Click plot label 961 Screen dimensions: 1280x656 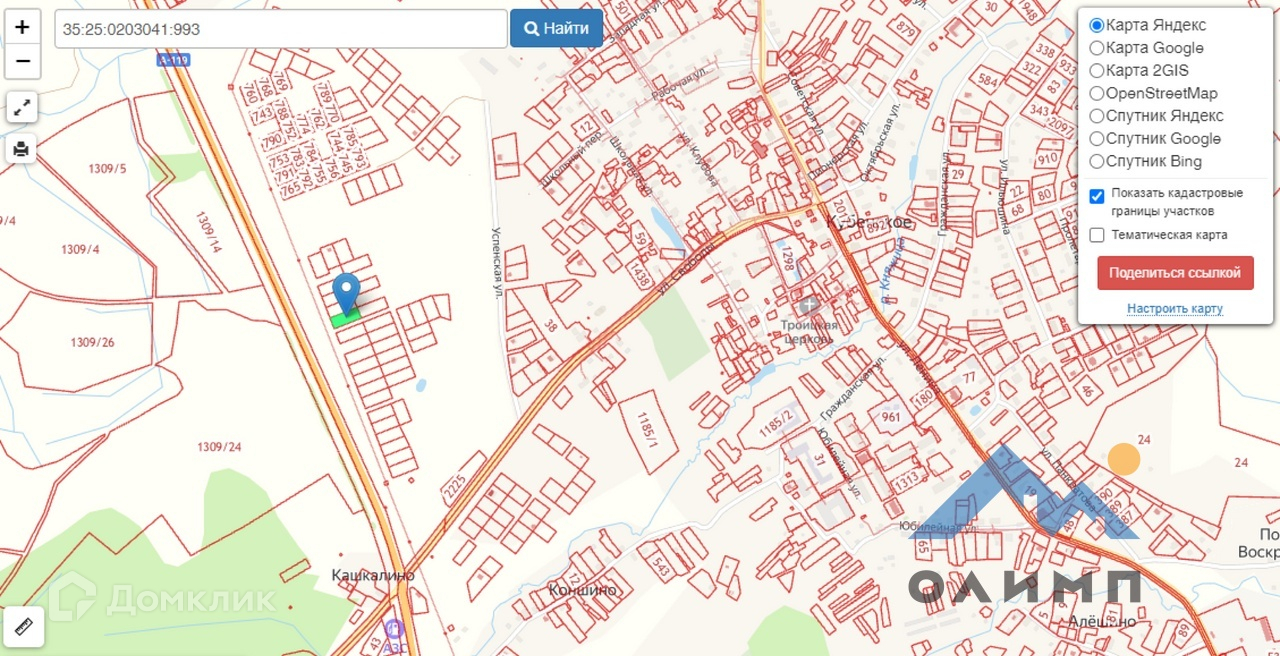[x=890, y=416]
